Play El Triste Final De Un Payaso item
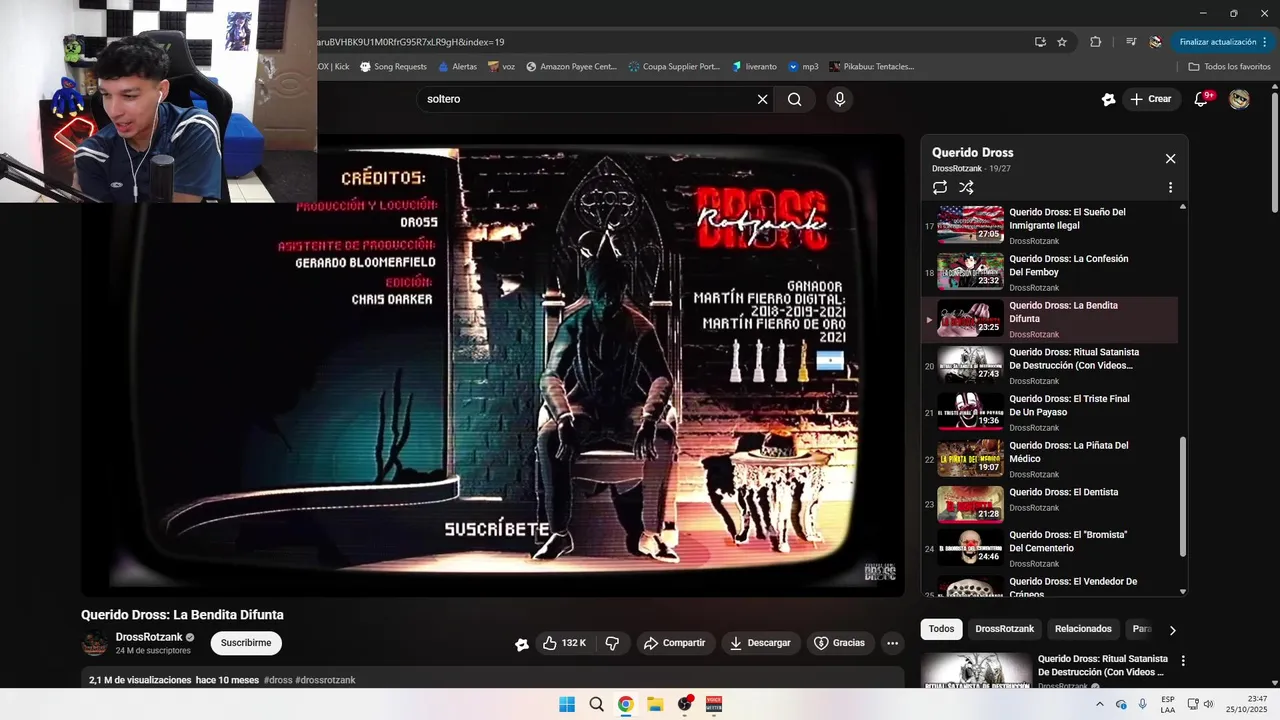 pyautogui.click(x=1049, y=412)
